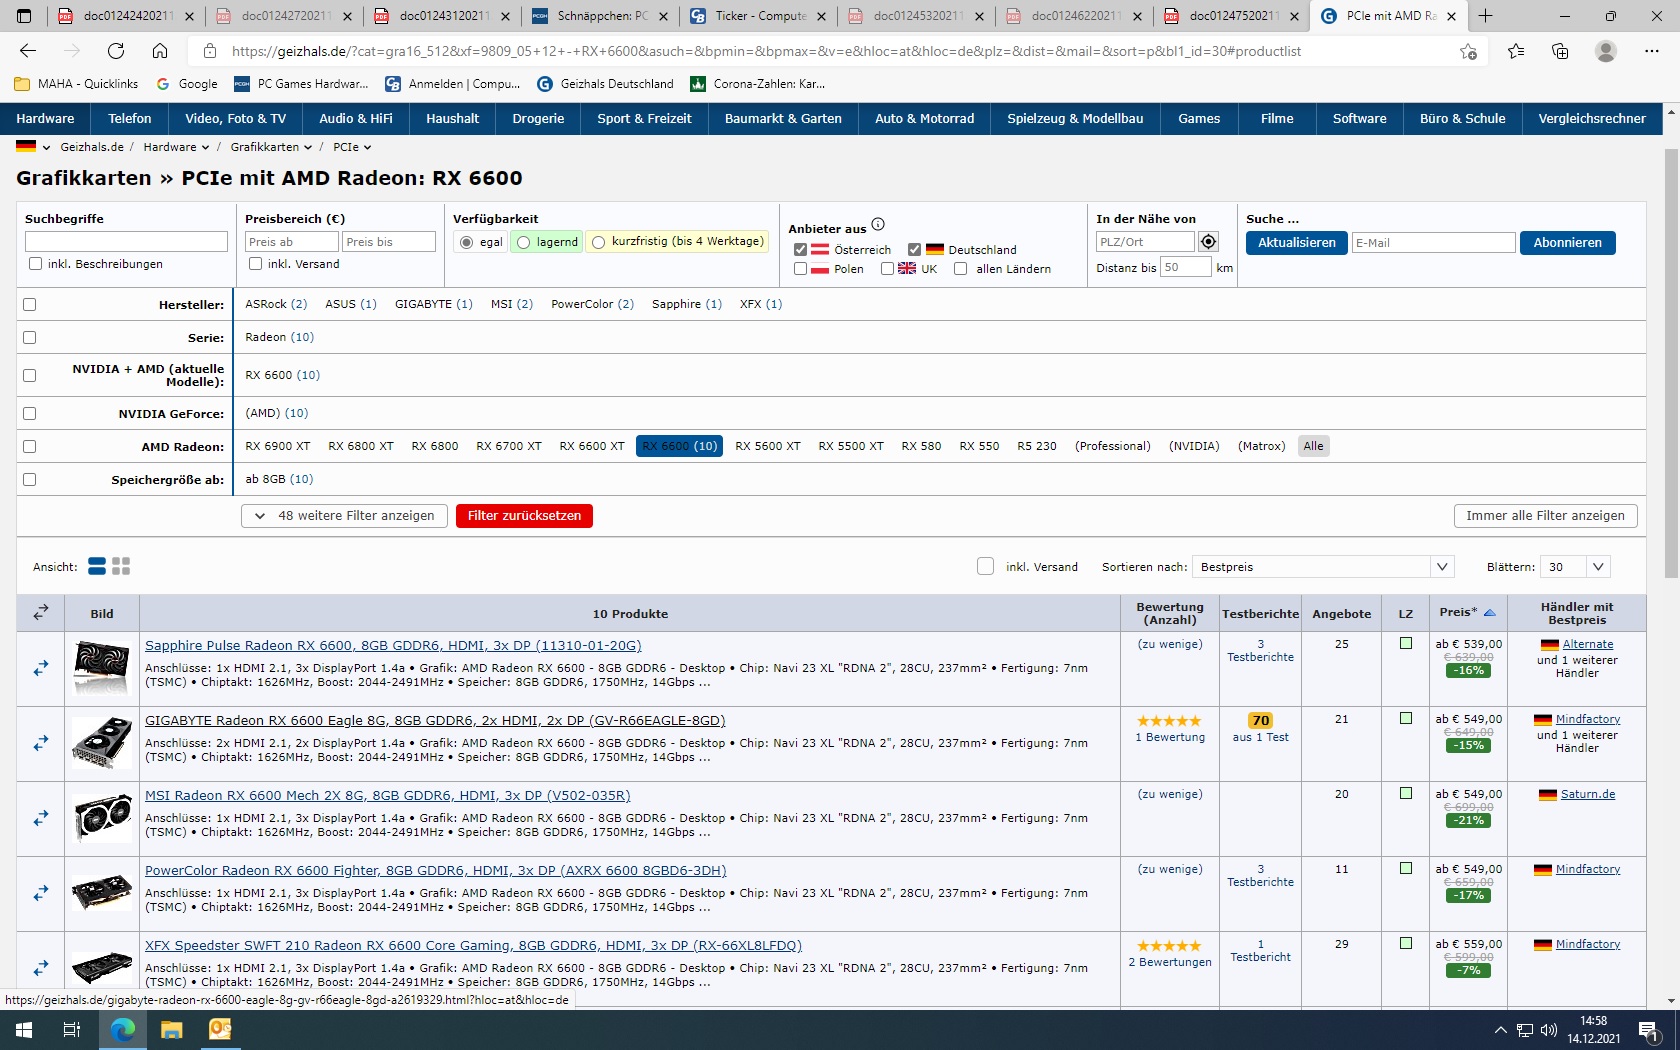
Task: Click the page vertical scrollbar
Action: tap(1671, 363)
